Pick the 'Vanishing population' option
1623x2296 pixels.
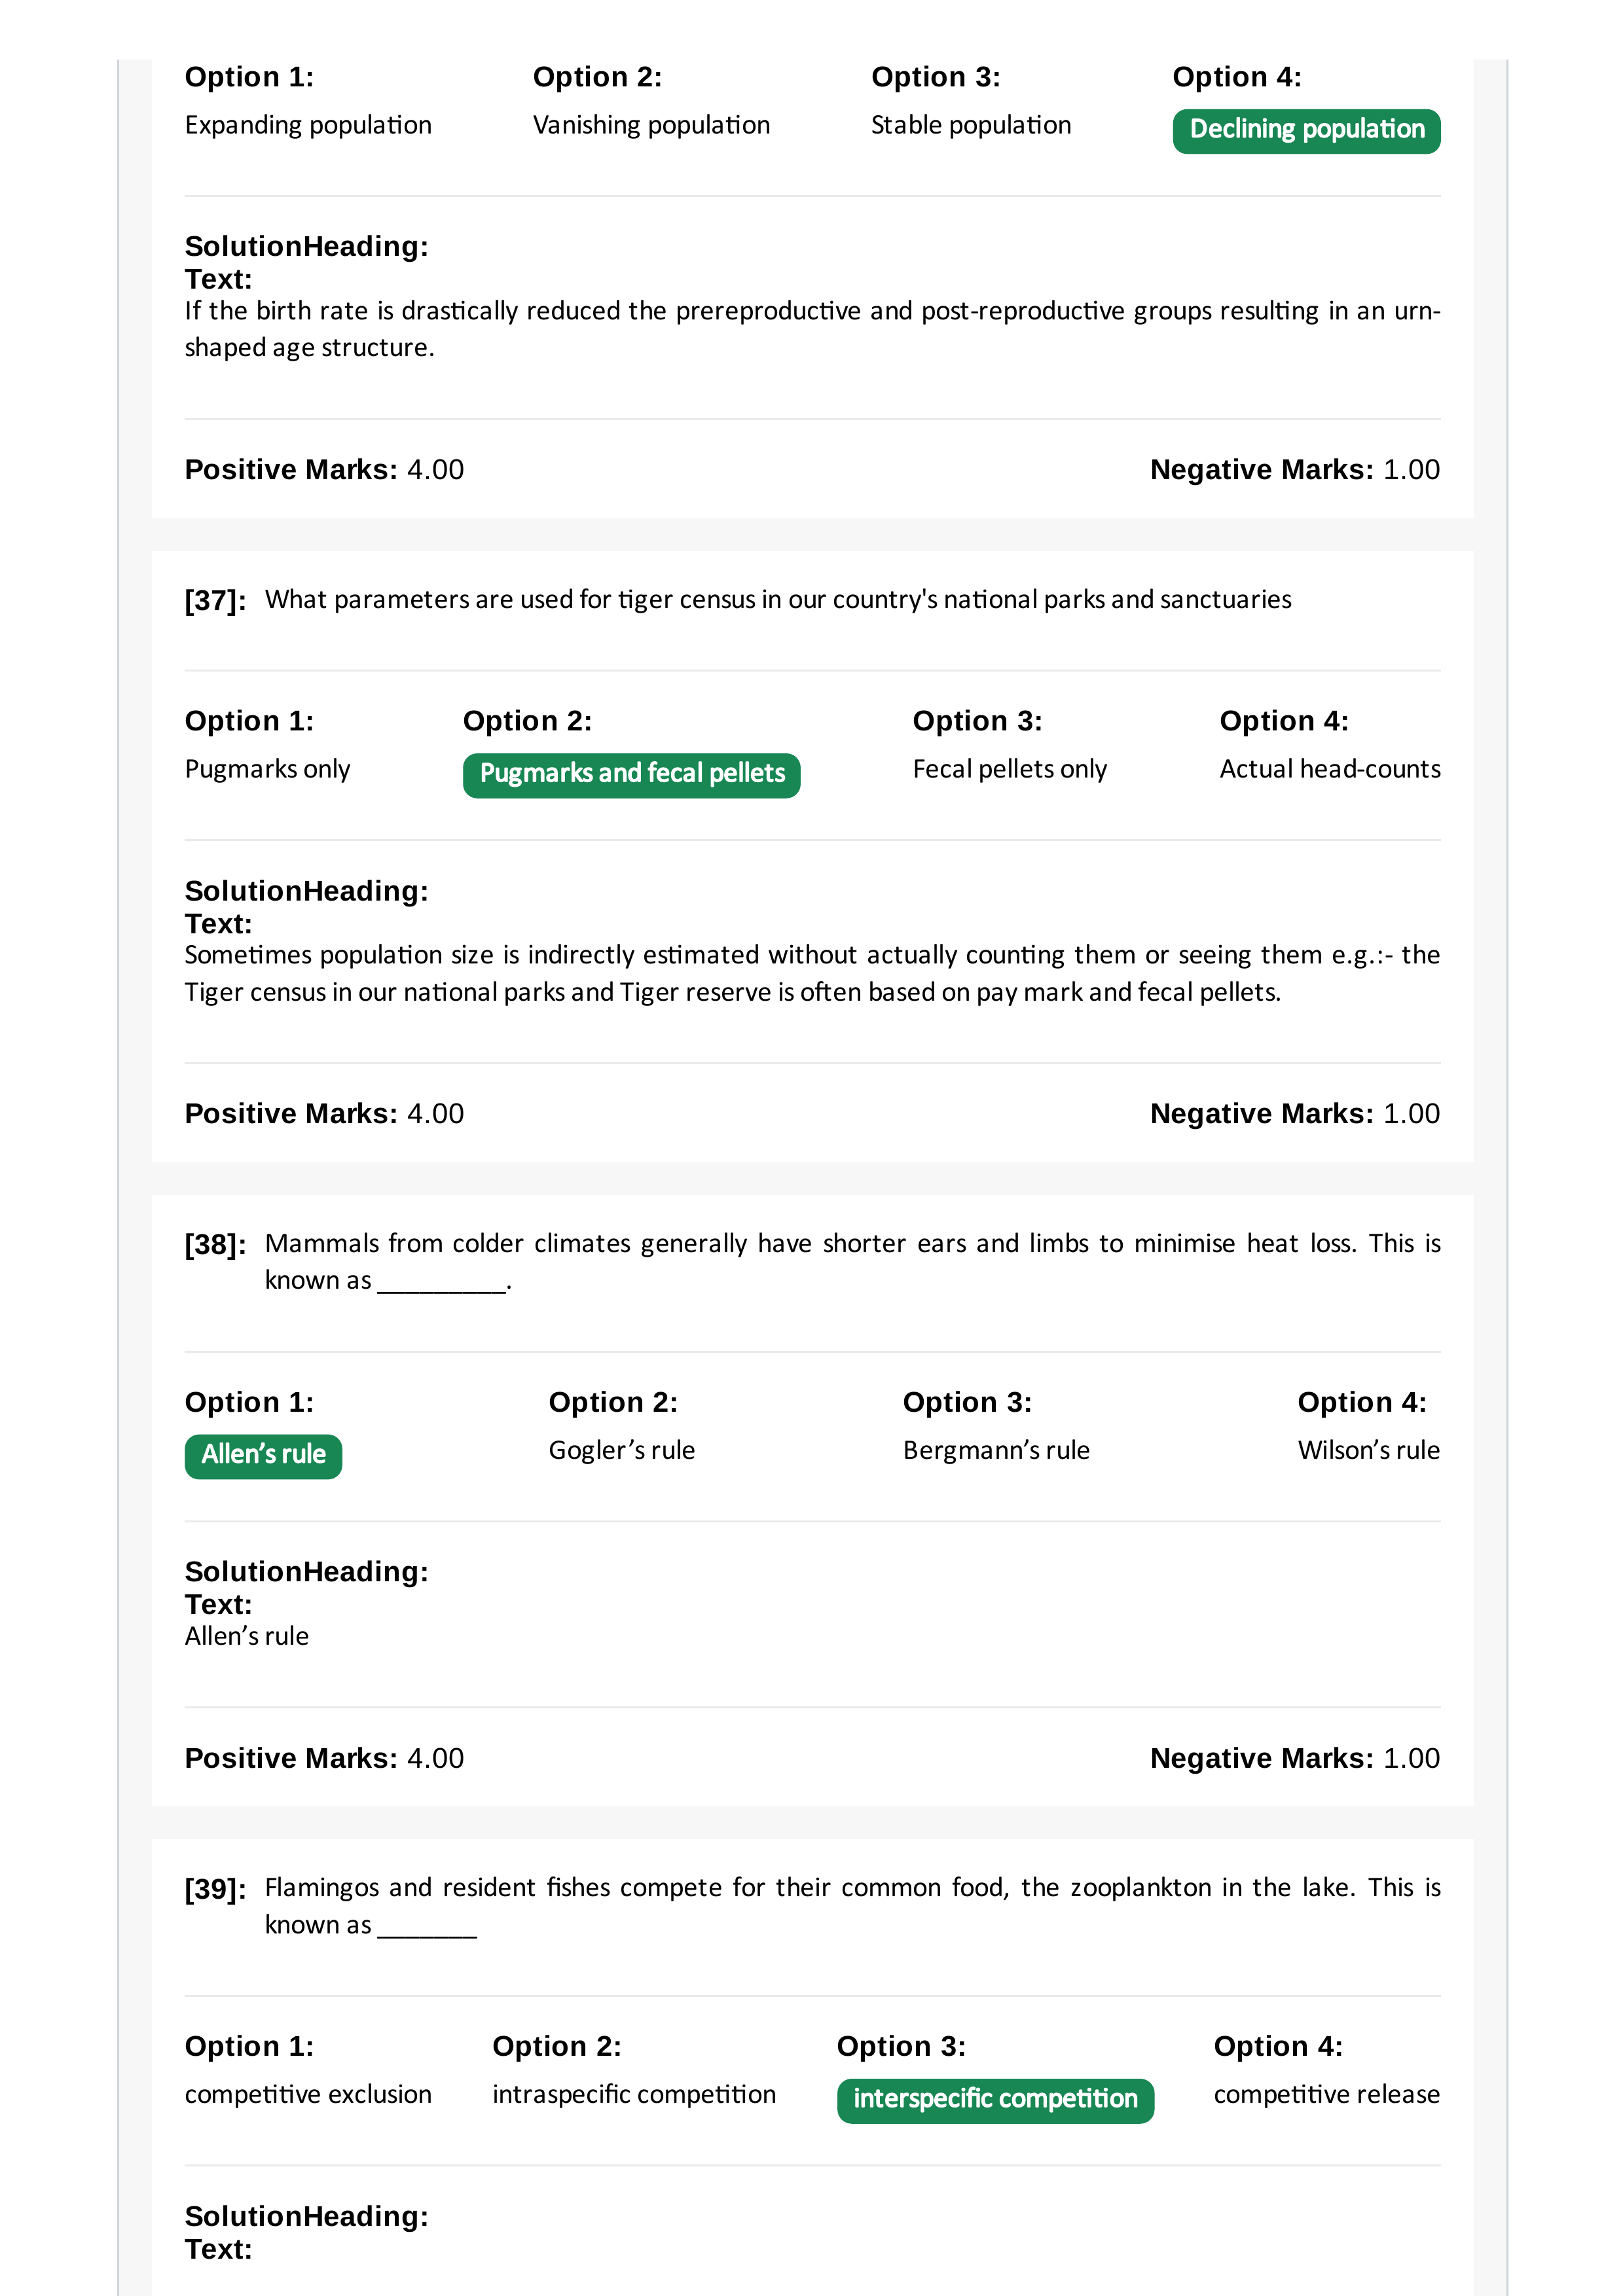point(651,125)
